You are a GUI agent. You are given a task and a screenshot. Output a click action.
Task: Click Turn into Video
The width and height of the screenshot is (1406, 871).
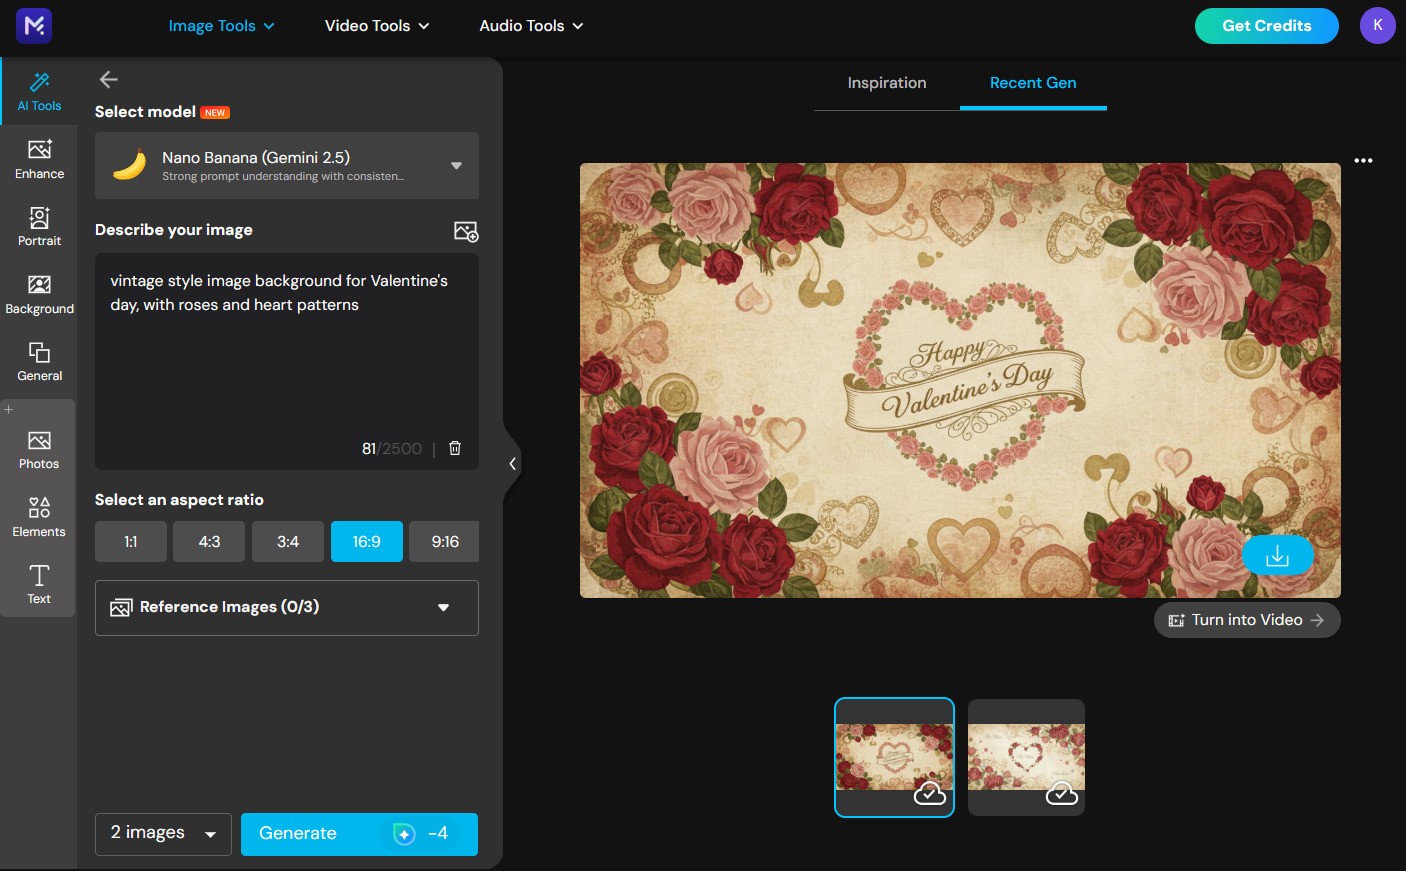[x=1246, y=620]
